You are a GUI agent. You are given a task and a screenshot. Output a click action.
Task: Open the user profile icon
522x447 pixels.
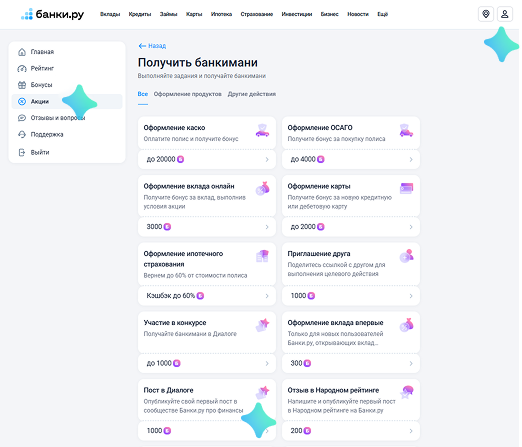pos(505,14)
